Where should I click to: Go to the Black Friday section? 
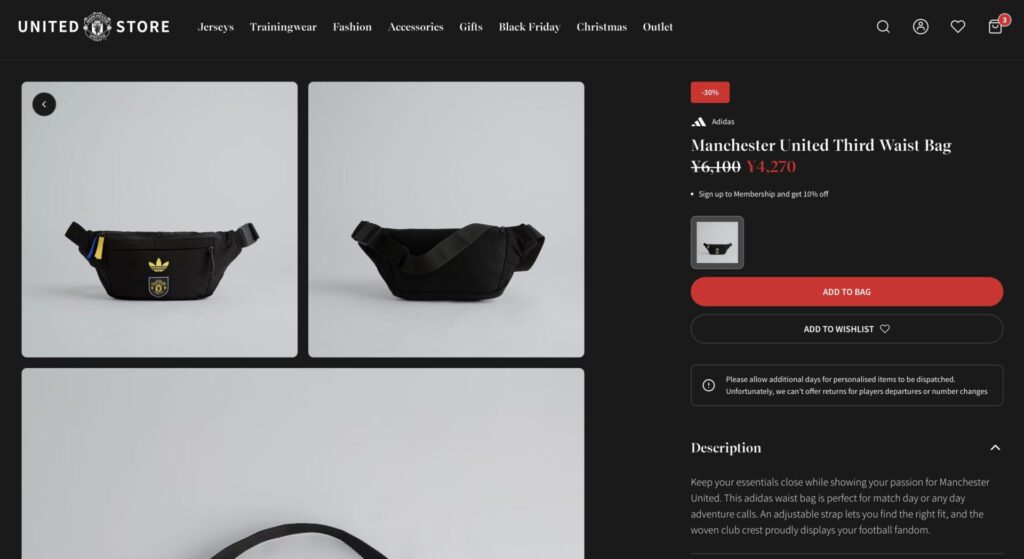click(x=530, y=27)
